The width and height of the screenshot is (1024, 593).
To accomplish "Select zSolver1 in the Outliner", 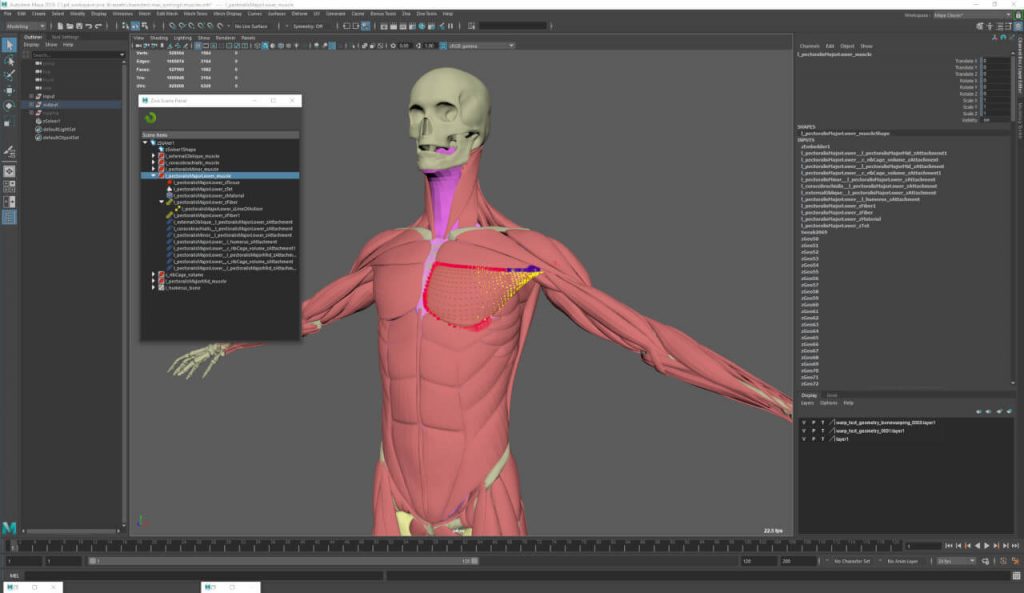I will tap(52, 121).
